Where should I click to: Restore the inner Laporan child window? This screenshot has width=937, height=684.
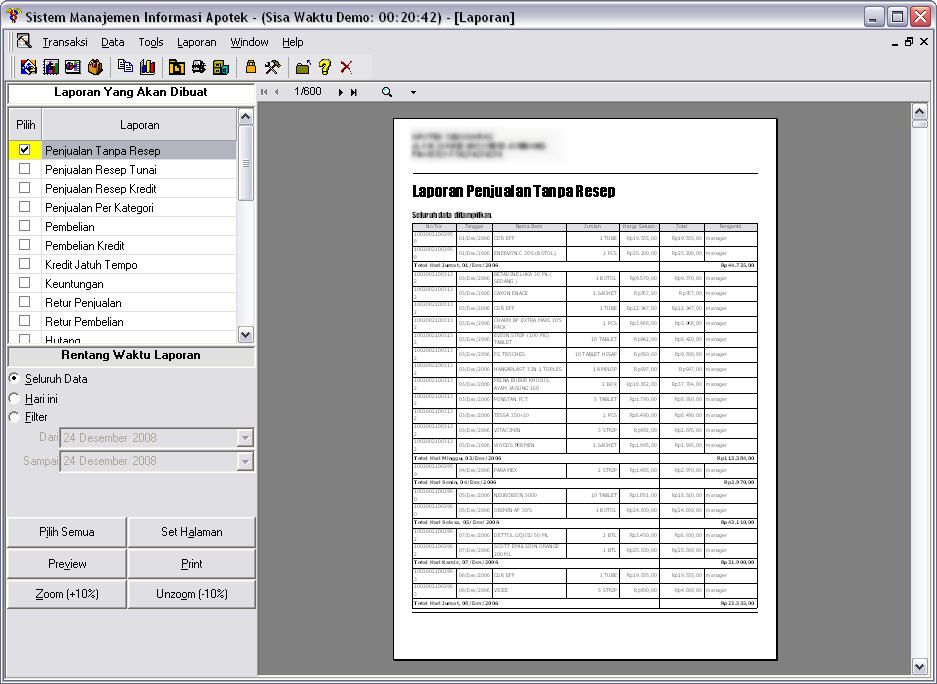coord(909,42)
